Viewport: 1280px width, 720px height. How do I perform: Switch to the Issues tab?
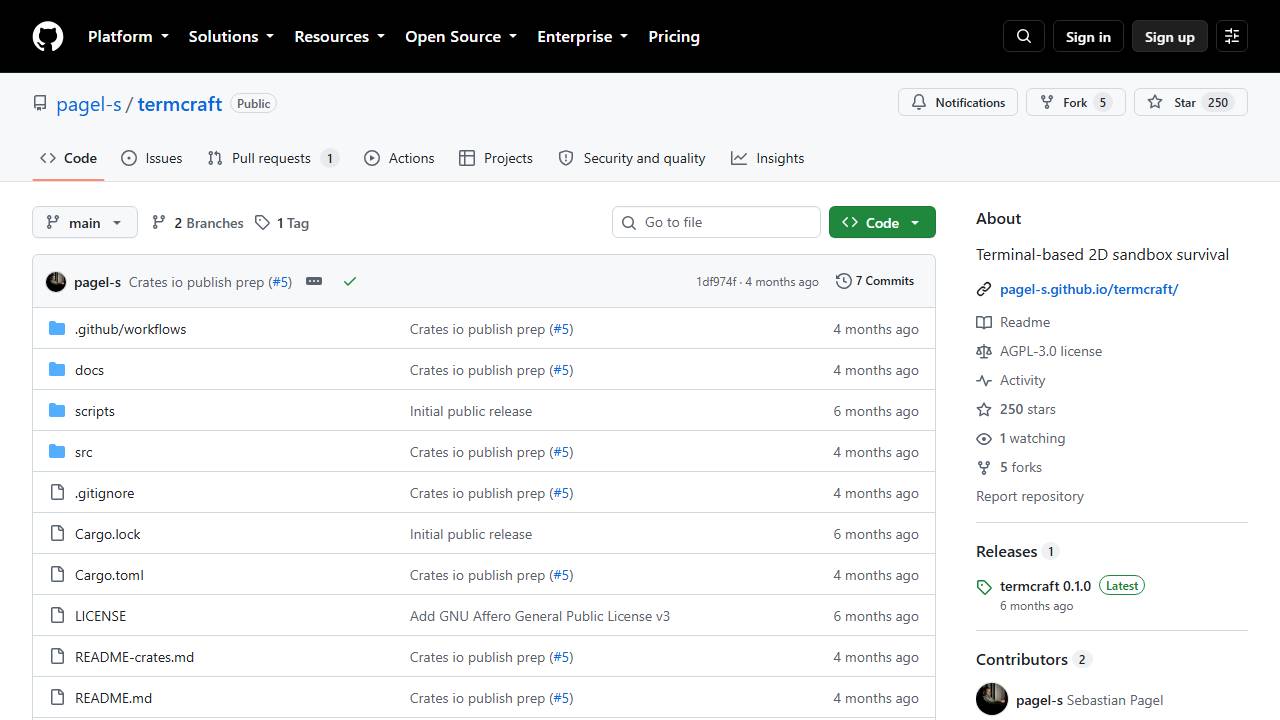click(x=152, y=158)
